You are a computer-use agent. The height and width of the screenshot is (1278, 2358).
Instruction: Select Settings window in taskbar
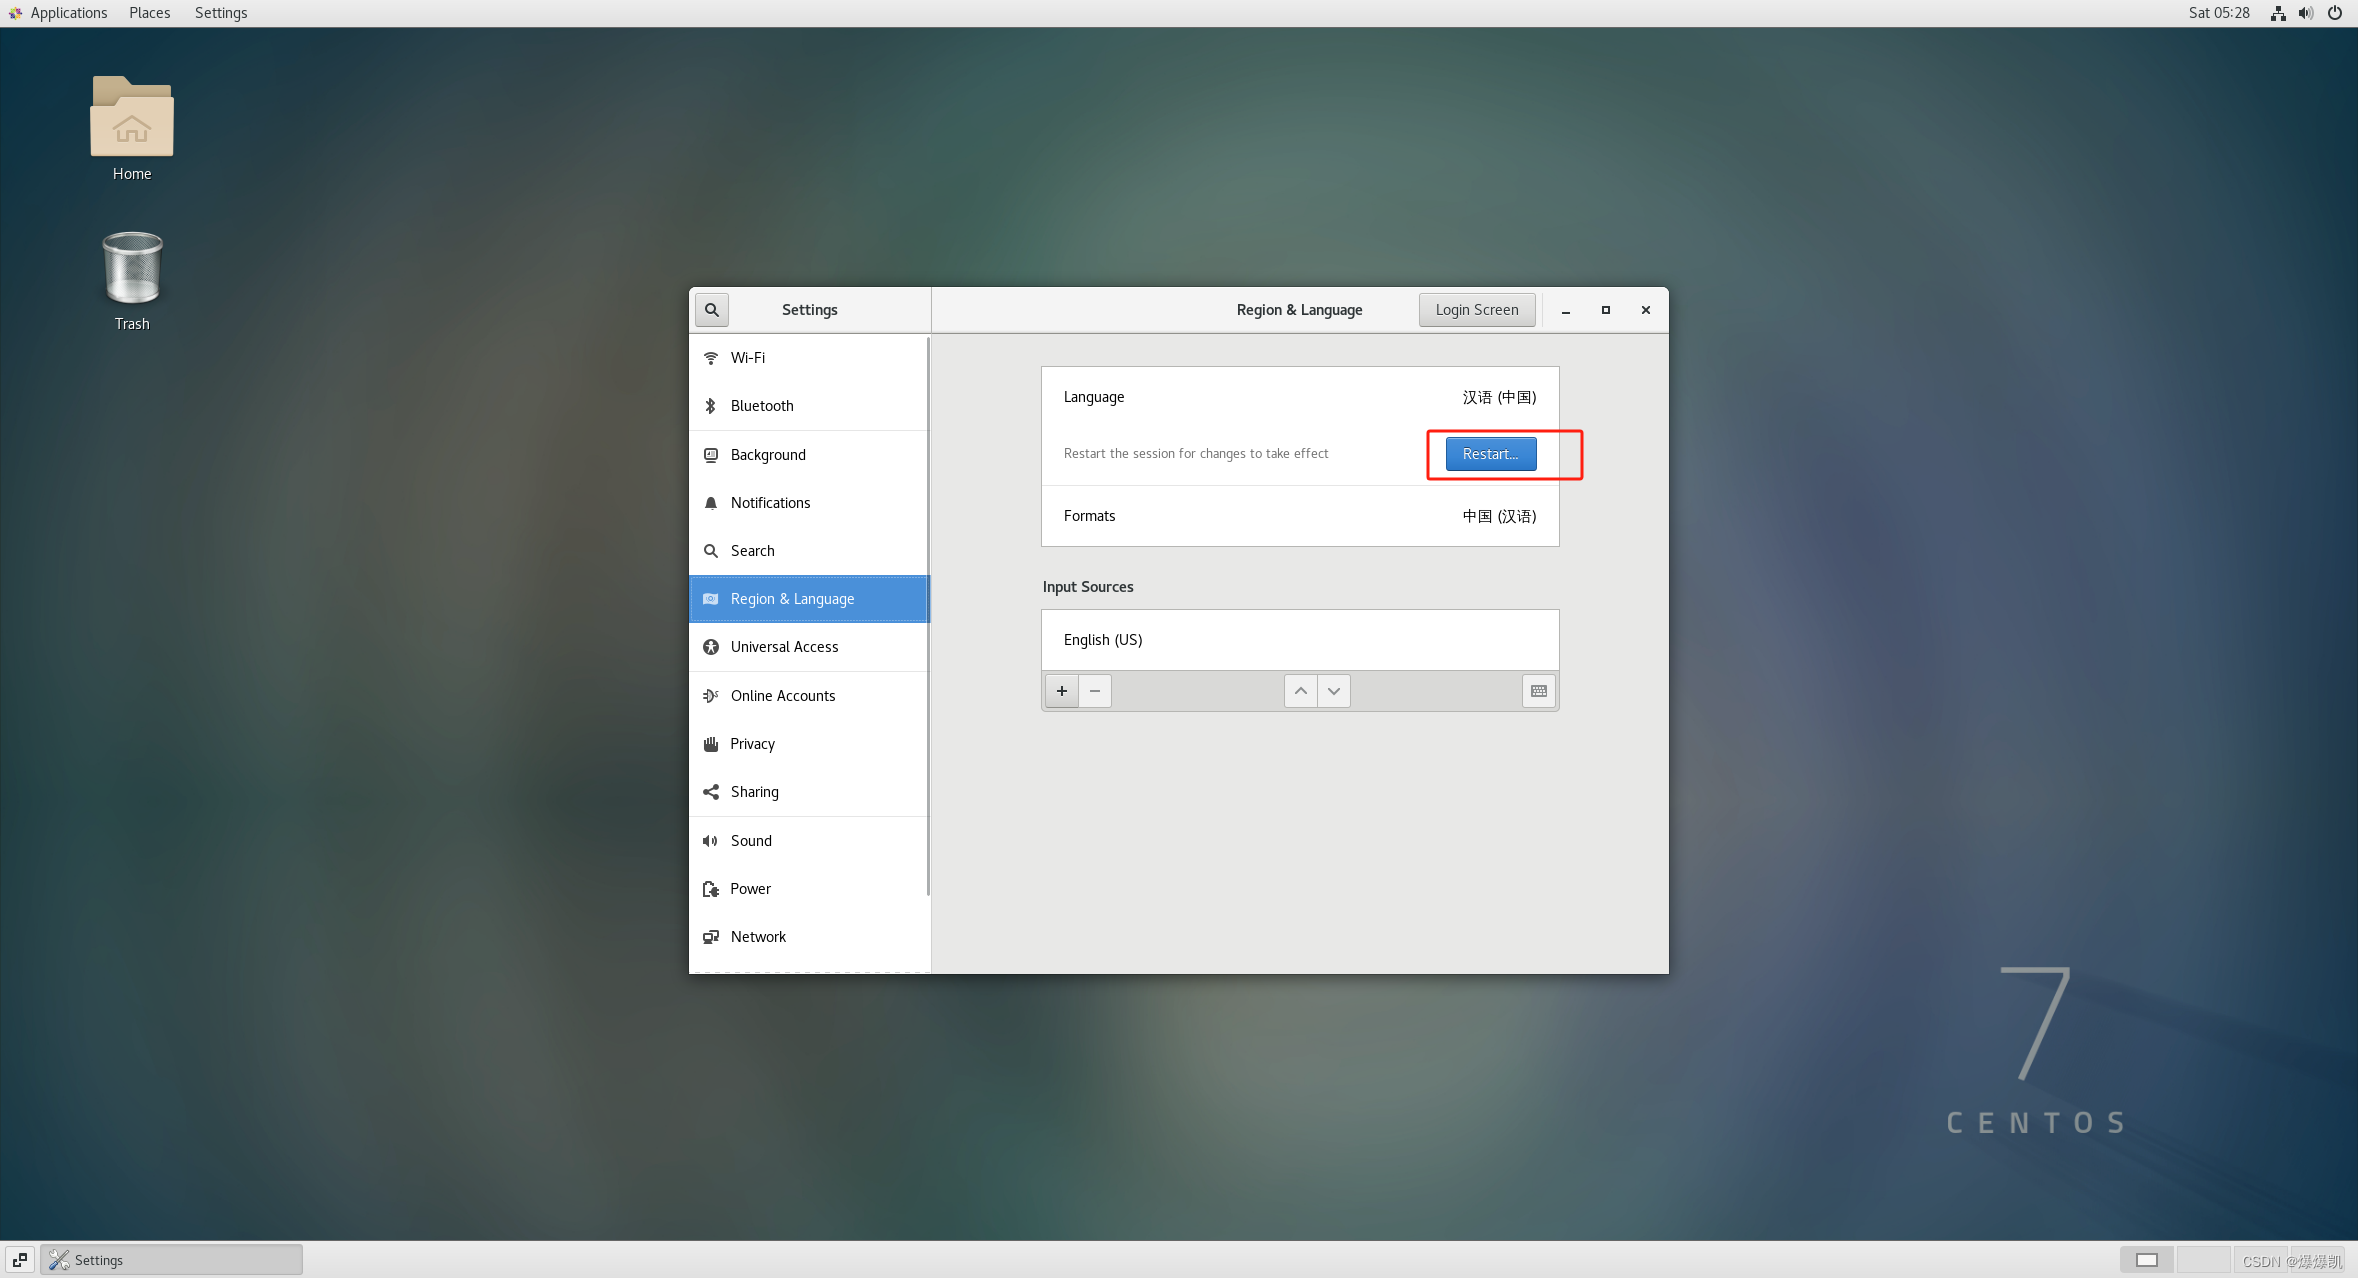pos(172,1260)
